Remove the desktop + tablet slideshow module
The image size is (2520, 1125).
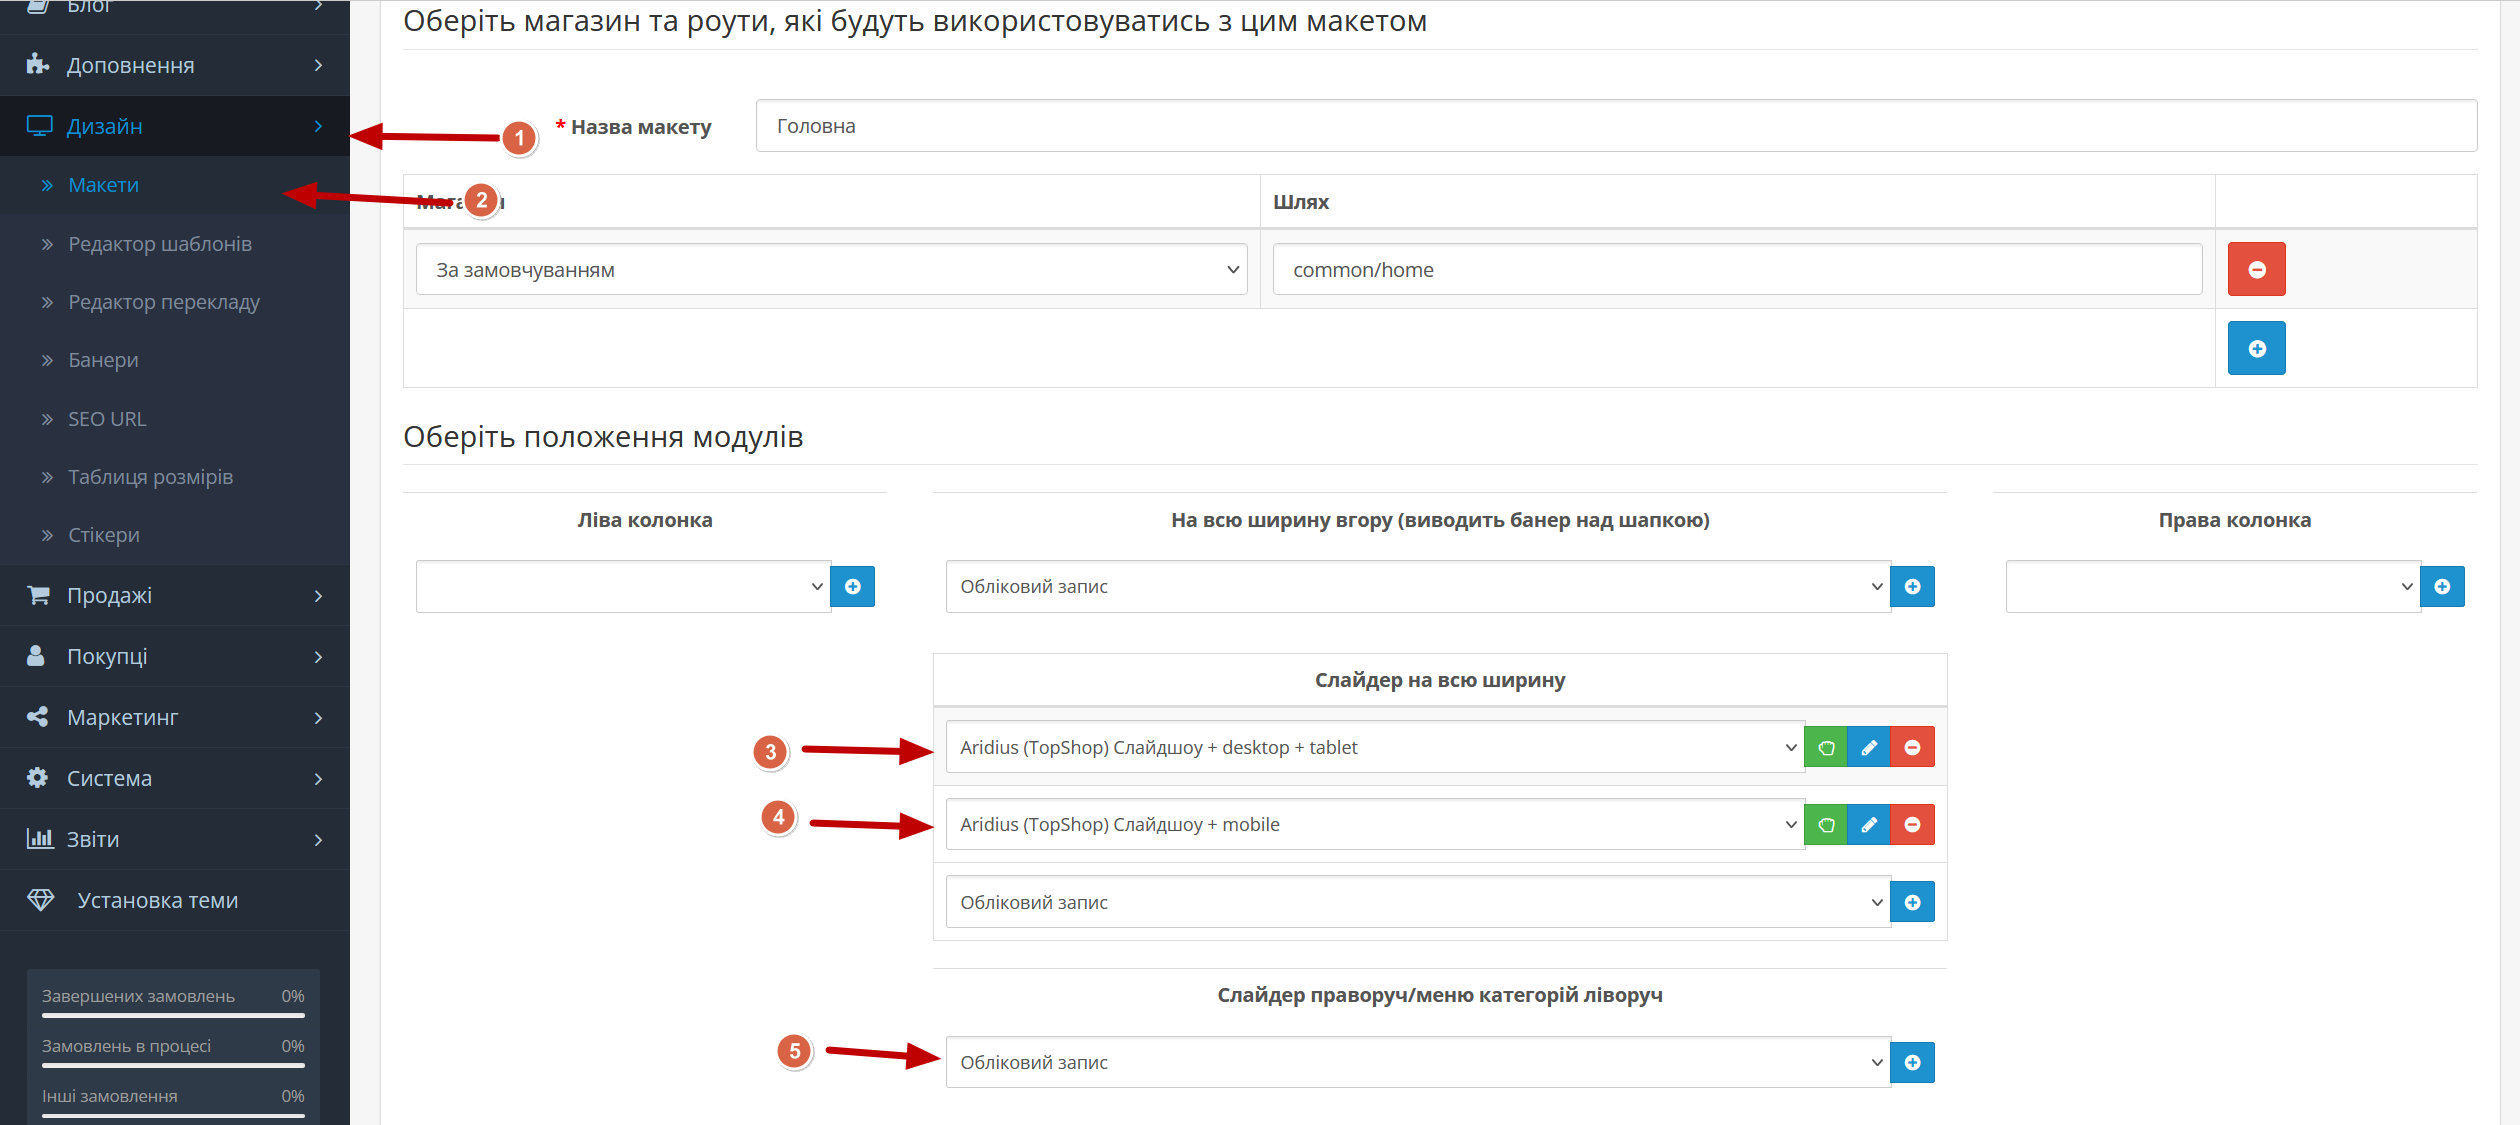coord(1912,747)
